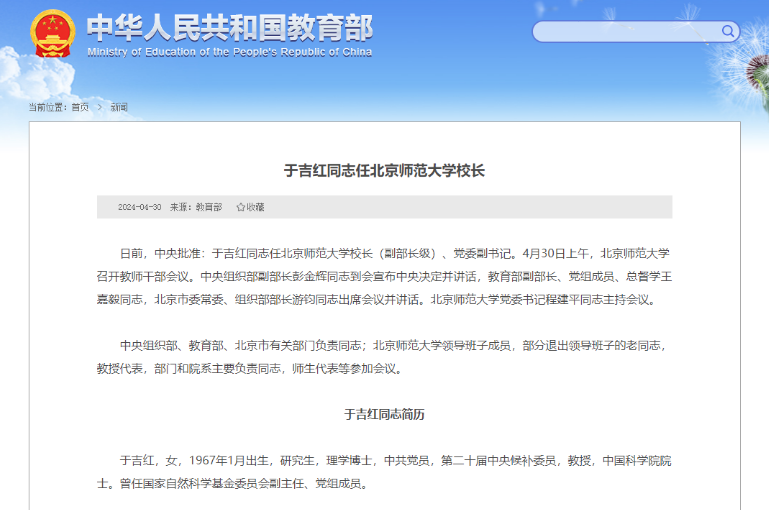Screen dimensions: 769x510
Task: Click the 中华人民共和国教育部 site title
Action: pyautogui.click(x=229, y=25)
